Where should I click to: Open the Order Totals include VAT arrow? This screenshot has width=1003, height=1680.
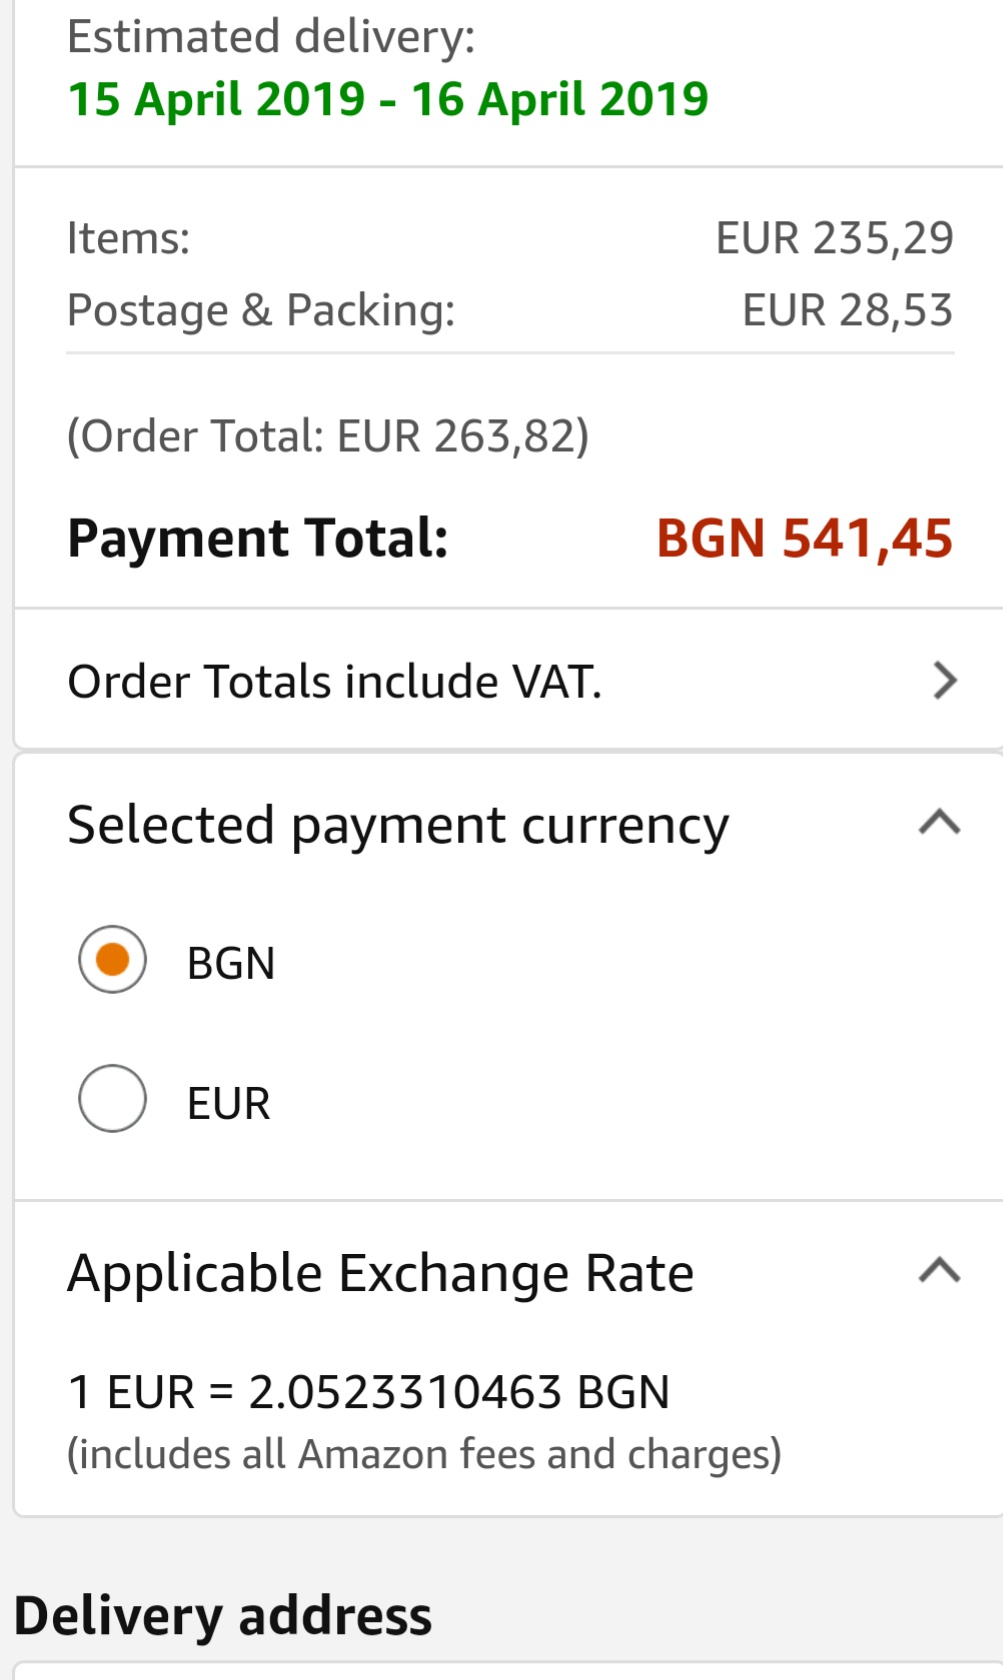pos(944,681)
